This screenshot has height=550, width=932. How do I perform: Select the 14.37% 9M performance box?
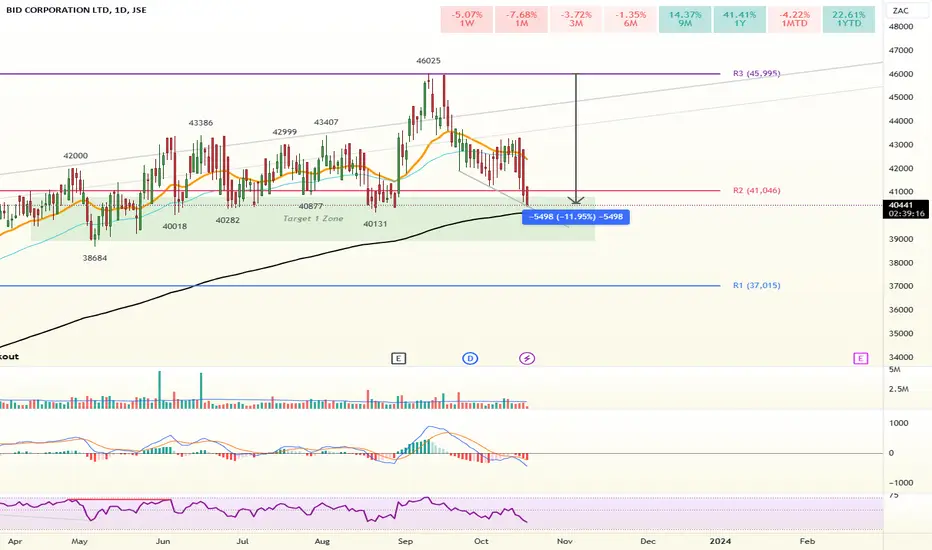(685, 19)
